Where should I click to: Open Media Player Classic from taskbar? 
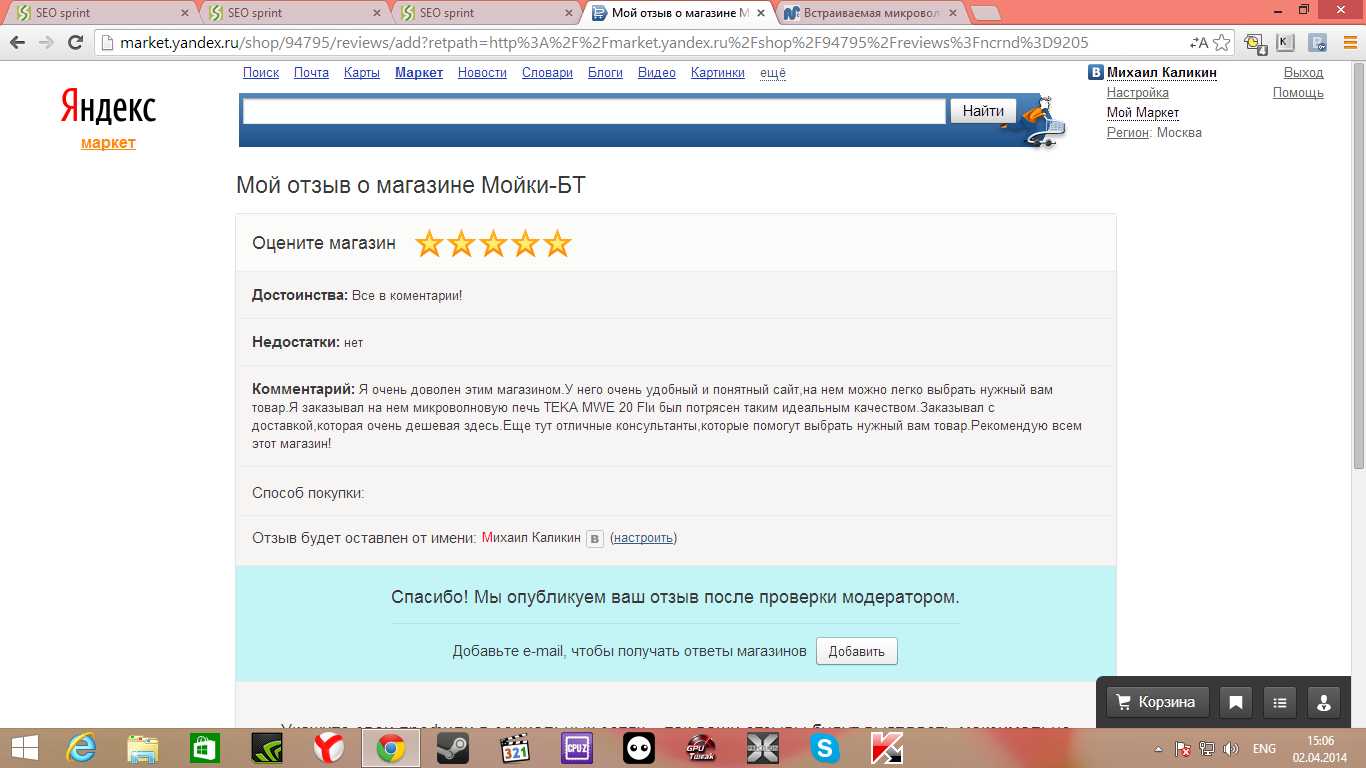[515, 748]
